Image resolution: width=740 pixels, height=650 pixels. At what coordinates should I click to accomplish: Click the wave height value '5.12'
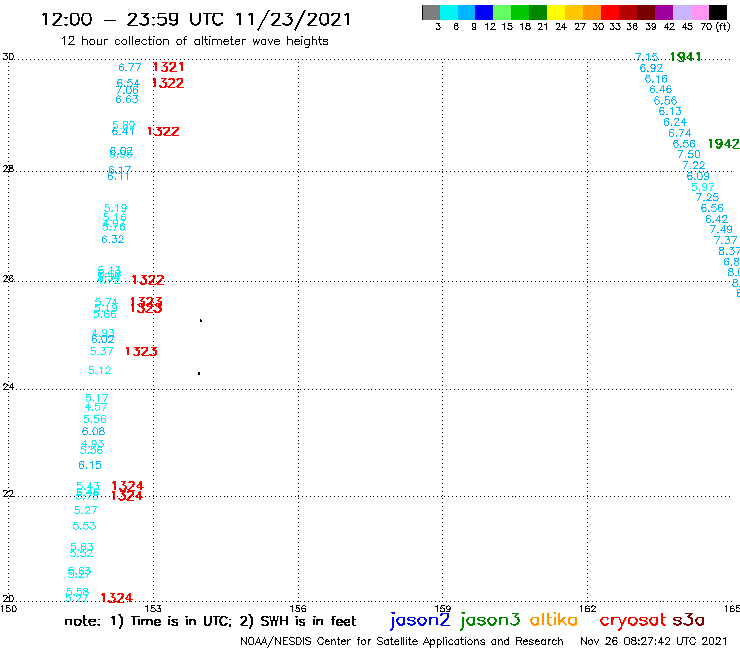coord(100,371)
